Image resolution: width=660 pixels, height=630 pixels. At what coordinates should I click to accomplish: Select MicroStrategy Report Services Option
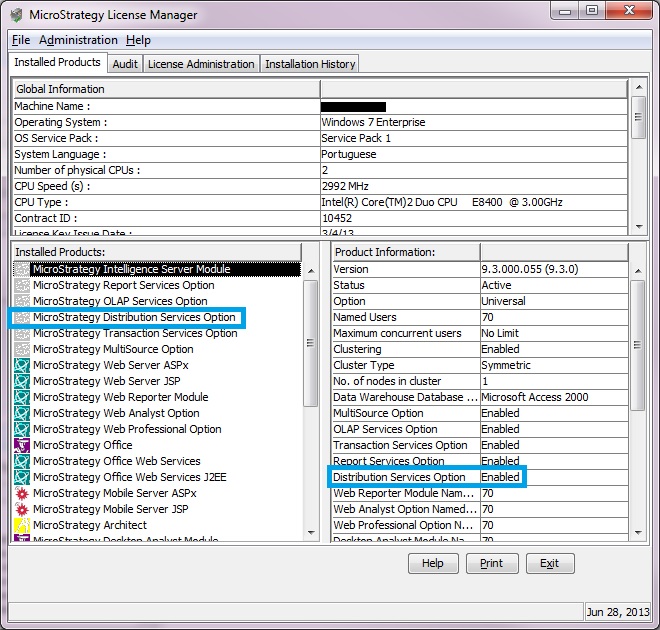tap(124, 285)
